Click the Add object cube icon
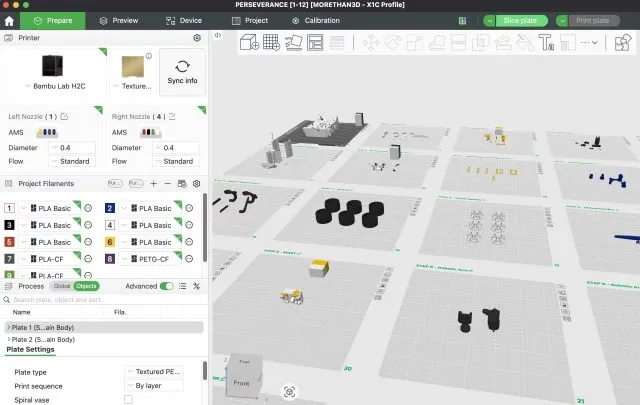Screen dimensions: 640x405 (248, 42)
